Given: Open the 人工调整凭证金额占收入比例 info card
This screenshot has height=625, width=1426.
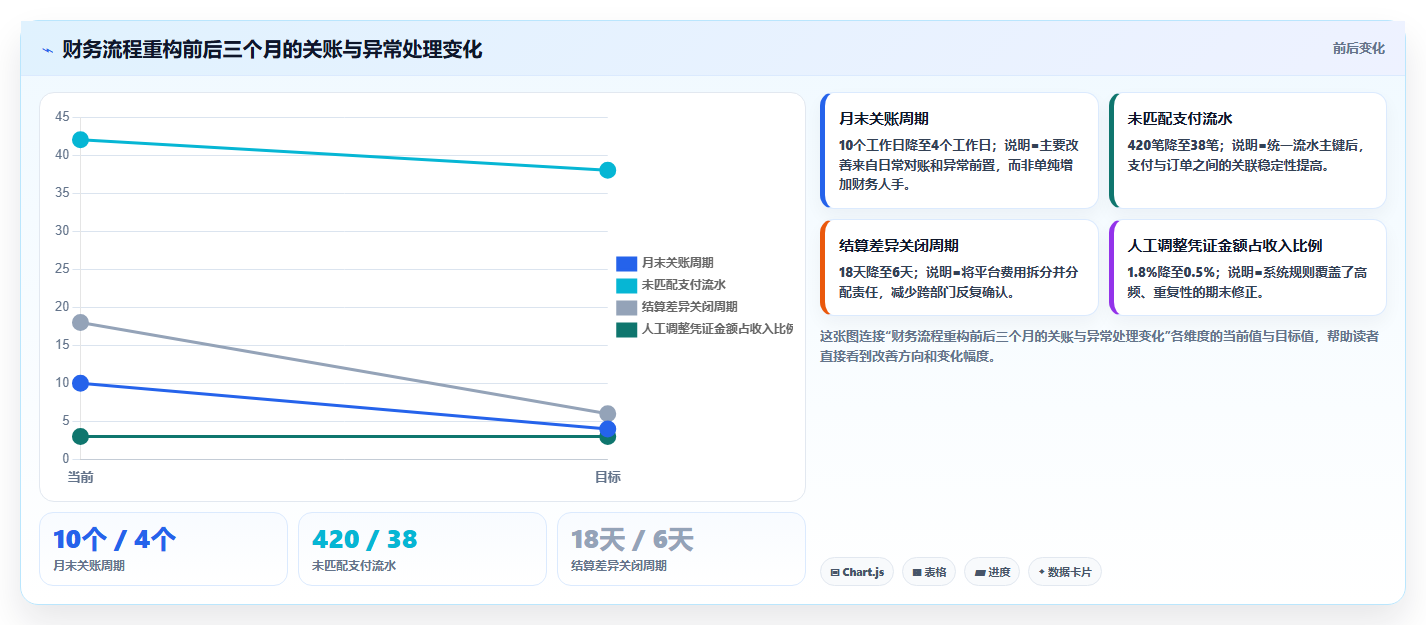Looking at the screenshot, I should click(1248, 268).
